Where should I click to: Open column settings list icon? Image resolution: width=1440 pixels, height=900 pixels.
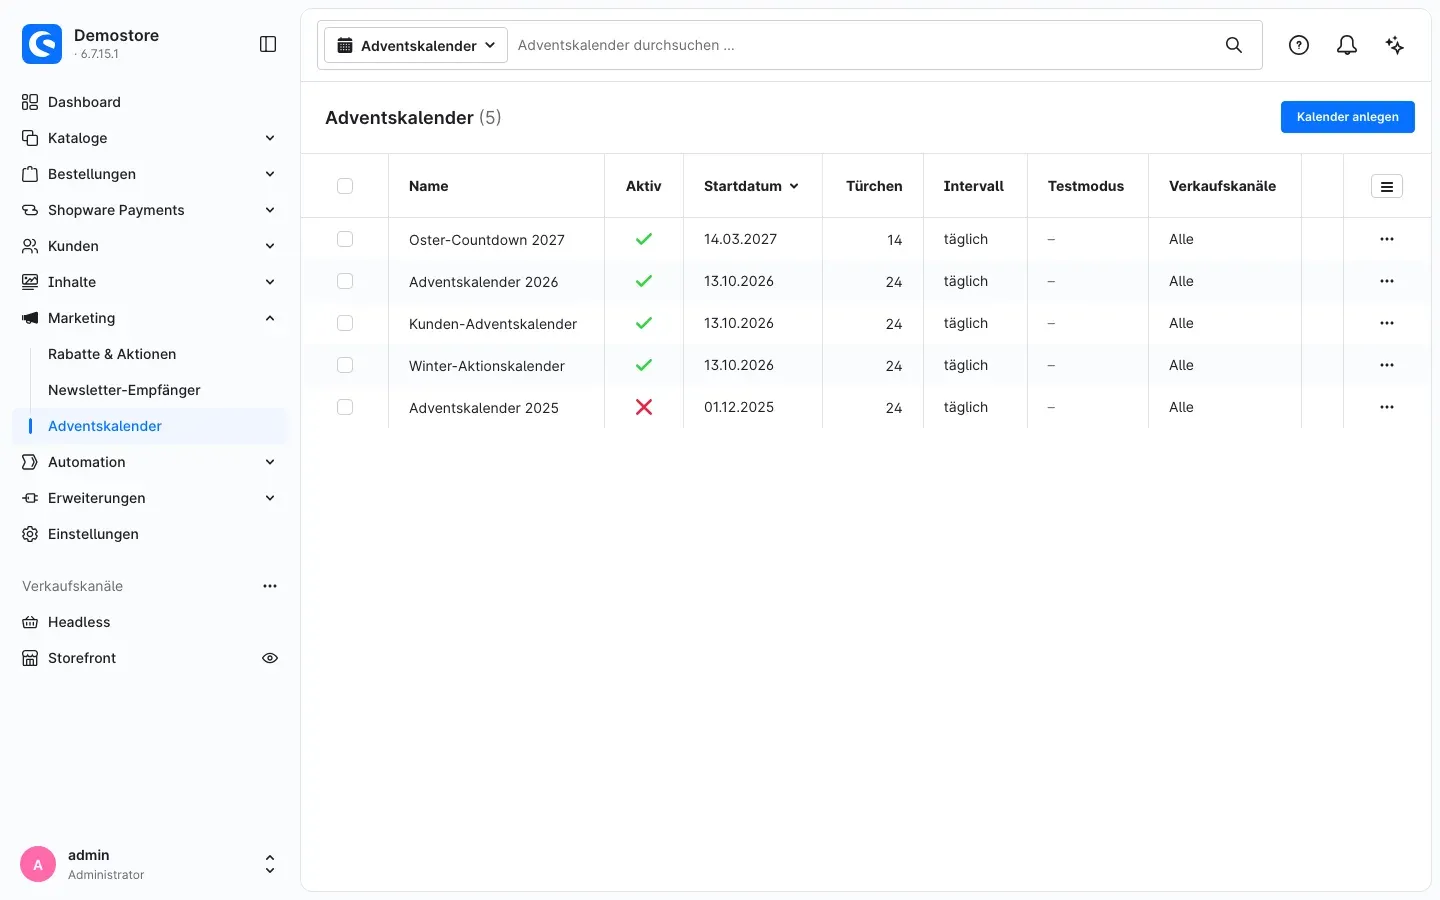1387,186
